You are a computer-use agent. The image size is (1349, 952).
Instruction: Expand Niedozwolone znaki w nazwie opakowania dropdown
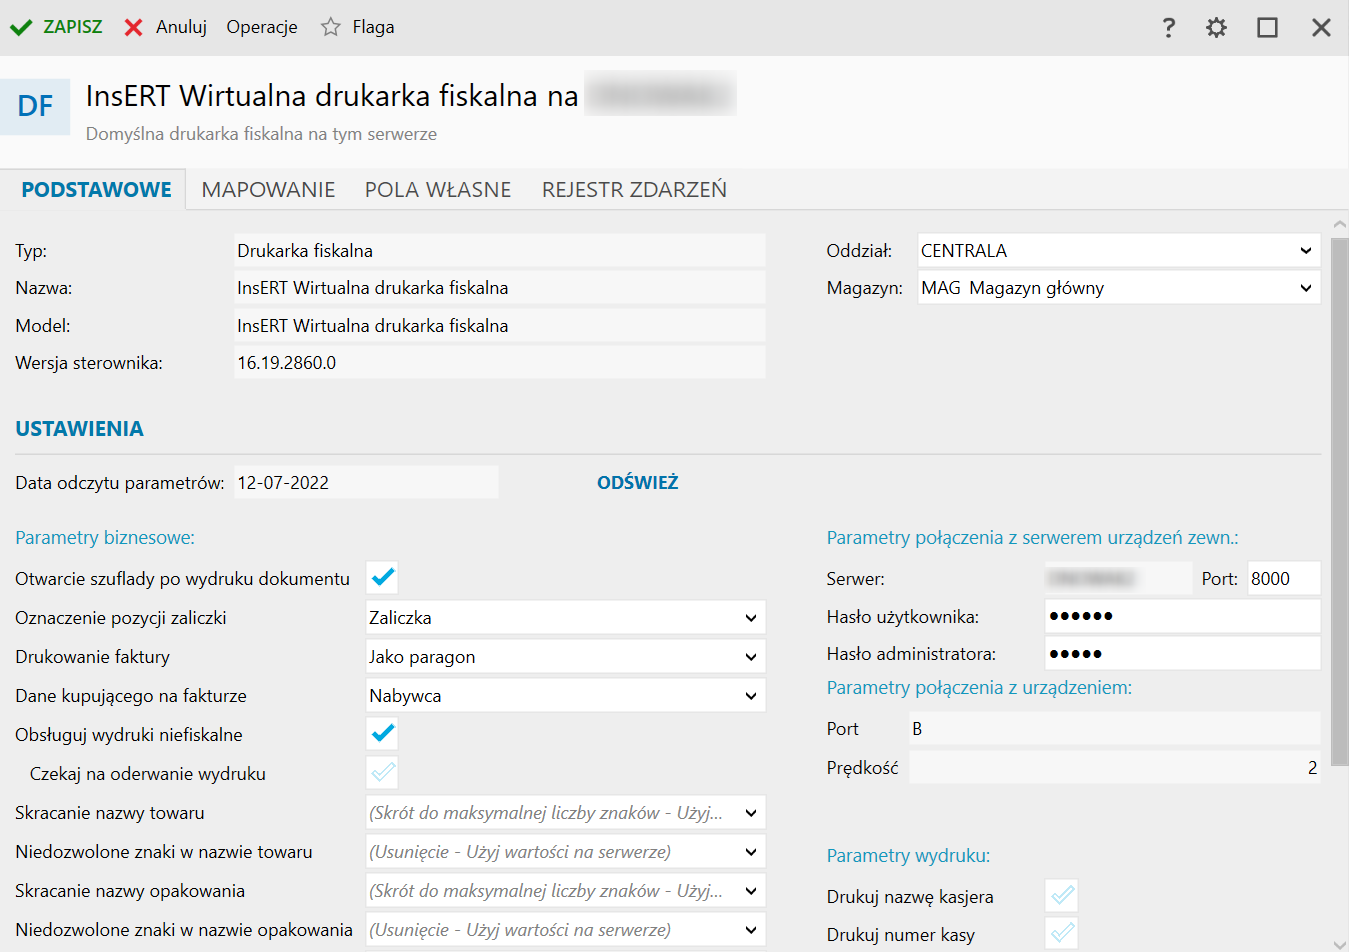[566, 930]
